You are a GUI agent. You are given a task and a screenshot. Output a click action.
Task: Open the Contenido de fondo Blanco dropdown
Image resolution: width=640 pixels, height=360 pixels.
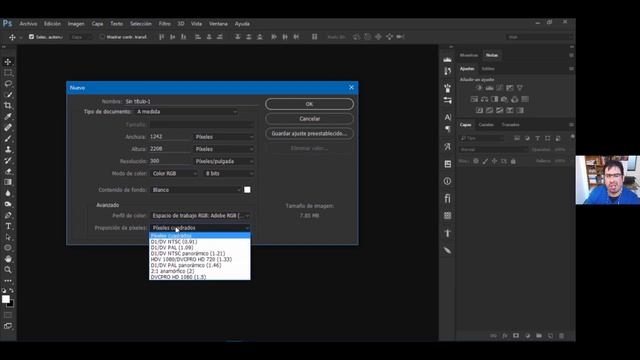(x=196, y=190)
